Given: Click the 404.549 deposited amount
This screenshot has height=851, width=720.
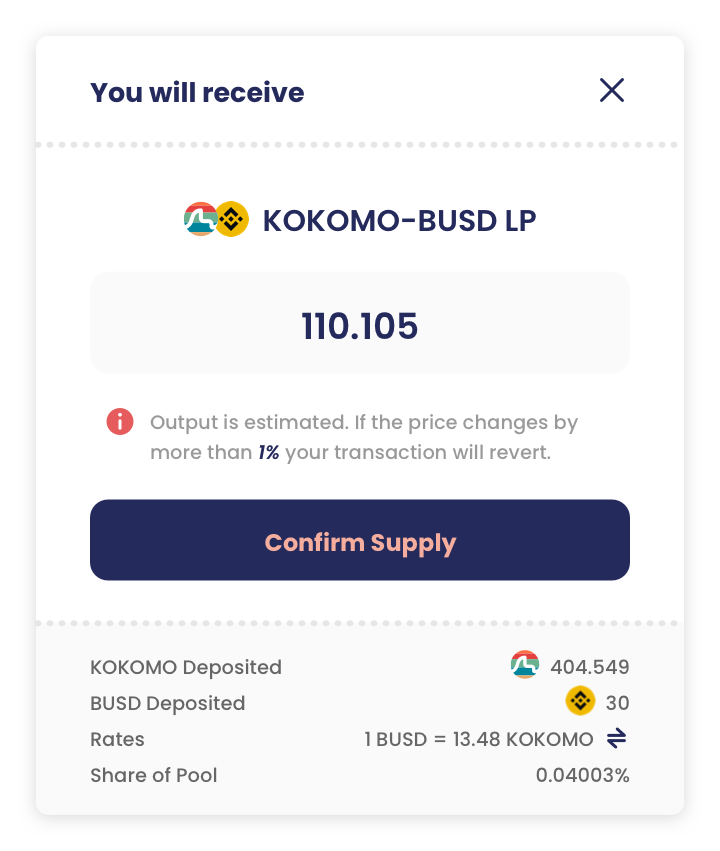Looking at the screenshot, I should pos(590,666).
